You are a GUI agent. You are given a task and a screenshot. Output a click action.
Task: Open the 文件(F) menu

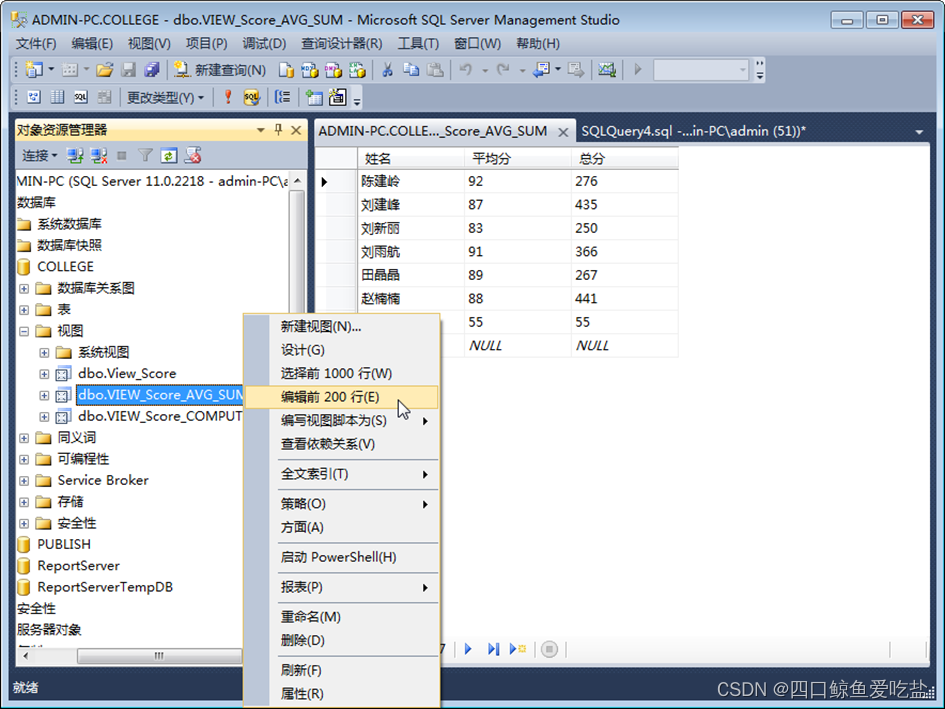pos(36,43)
